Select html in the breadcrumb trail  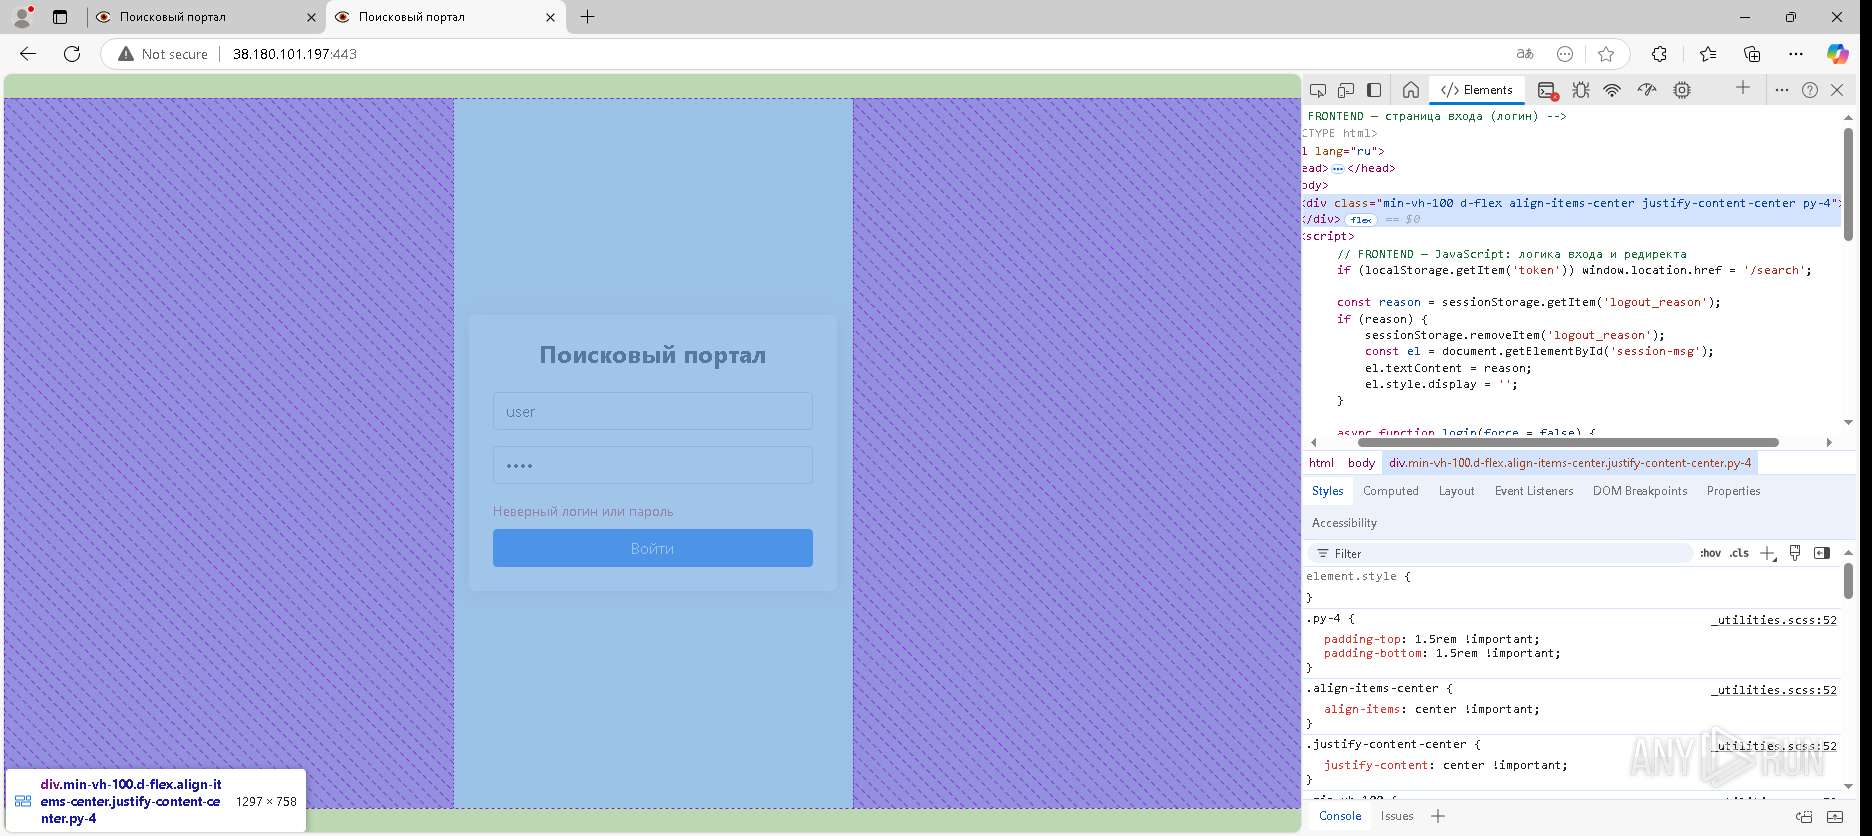pos(1321,463)
